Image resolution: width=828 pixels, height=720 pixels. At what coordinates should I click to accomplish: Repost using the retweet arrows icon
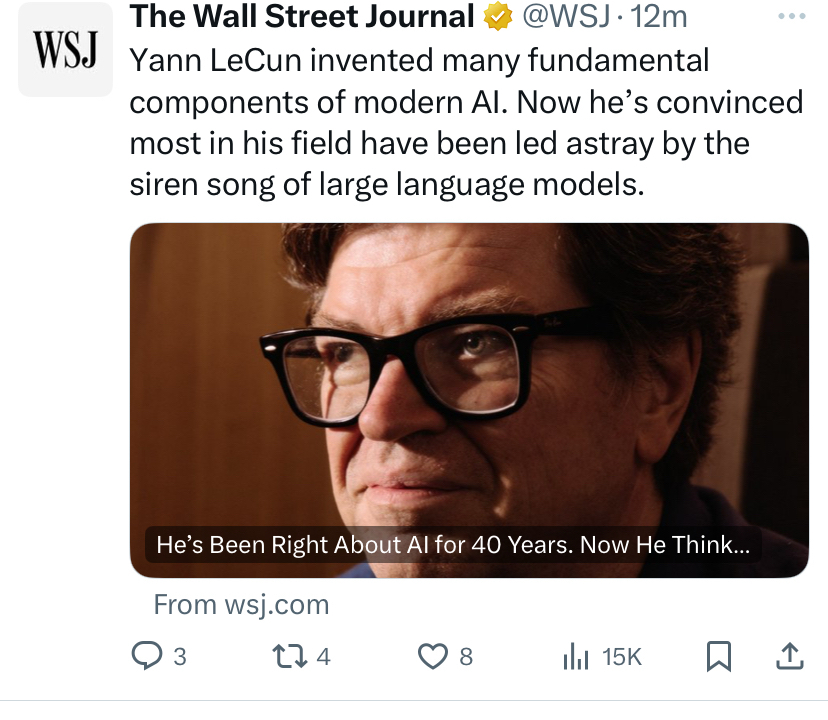tap(289, 656)
